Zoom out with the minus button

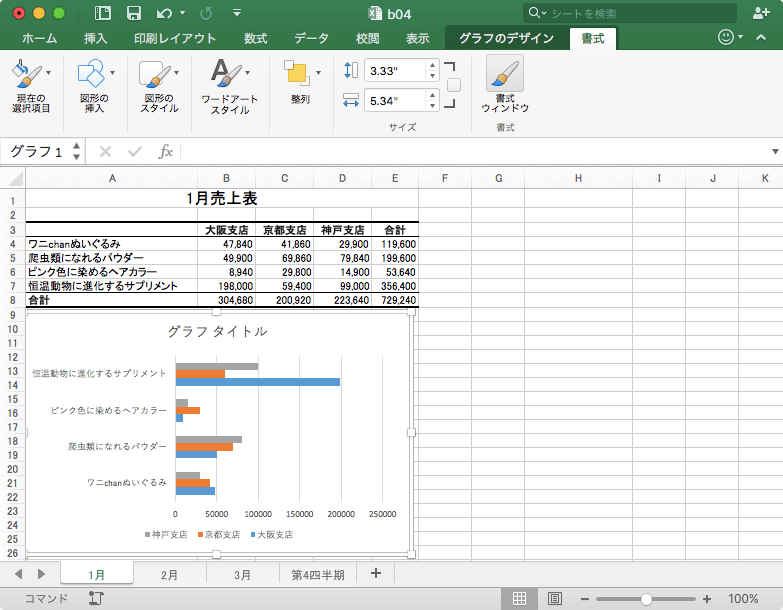(x=584, y=599)
